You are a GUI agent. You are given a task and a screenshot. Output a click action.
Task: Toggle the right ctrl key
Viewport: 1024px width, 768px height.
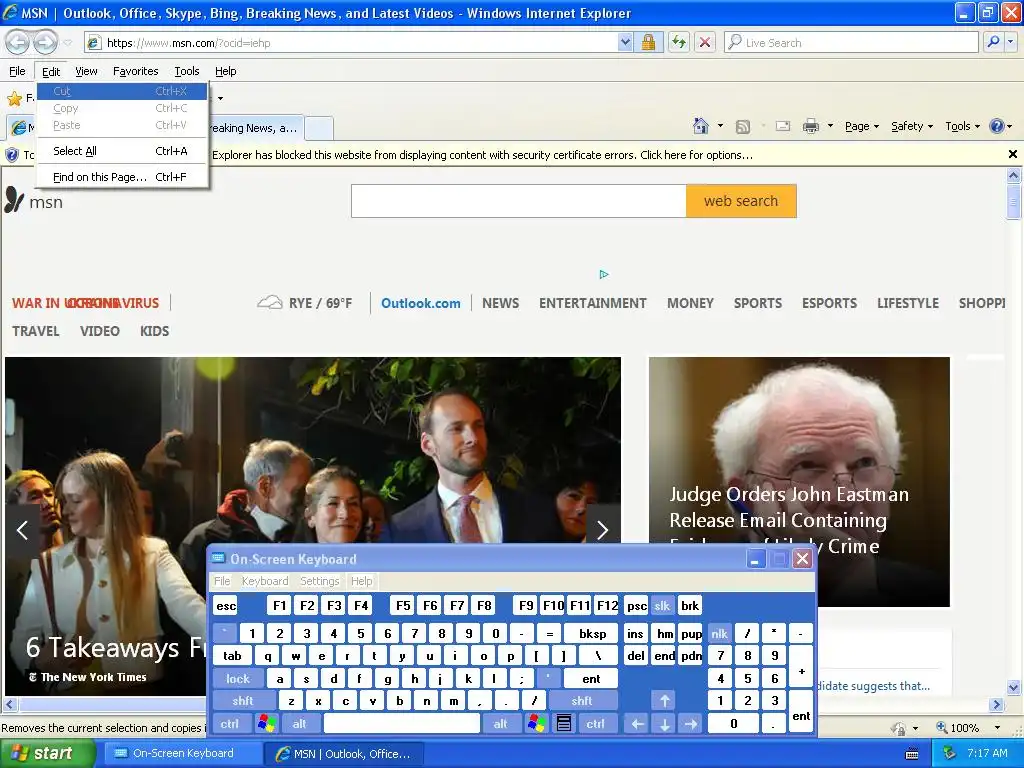[595, 724]
